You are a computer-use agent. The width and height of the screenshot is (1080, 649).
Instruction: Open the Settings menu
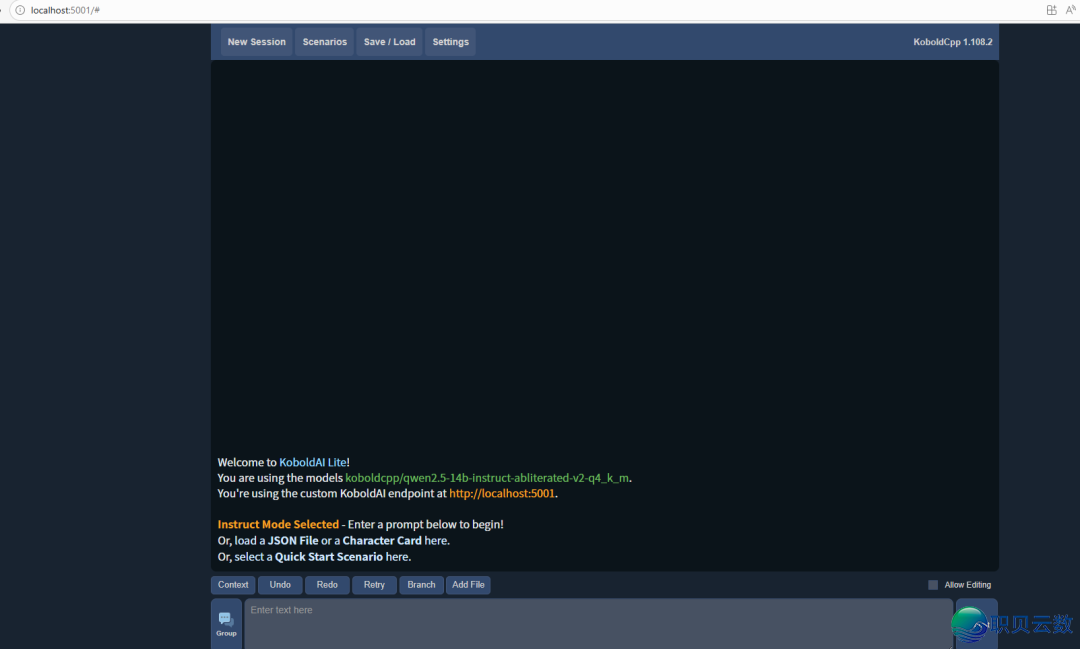tap(450, 42)
